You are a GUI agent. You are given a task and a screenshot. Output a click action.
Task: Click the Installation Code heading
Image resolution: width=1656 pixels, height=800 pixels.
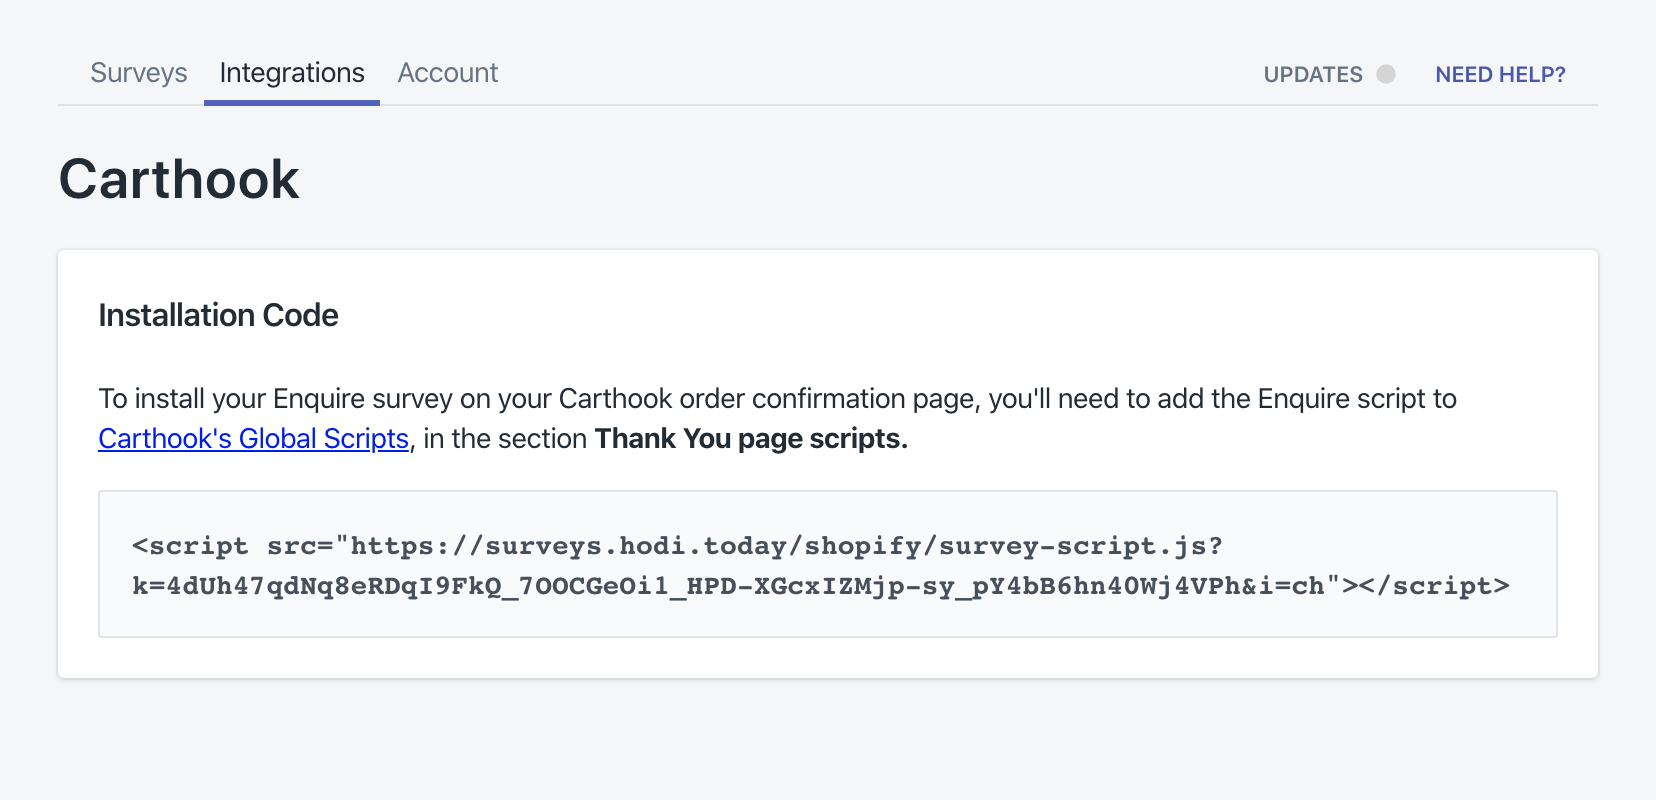pos(218,316)
